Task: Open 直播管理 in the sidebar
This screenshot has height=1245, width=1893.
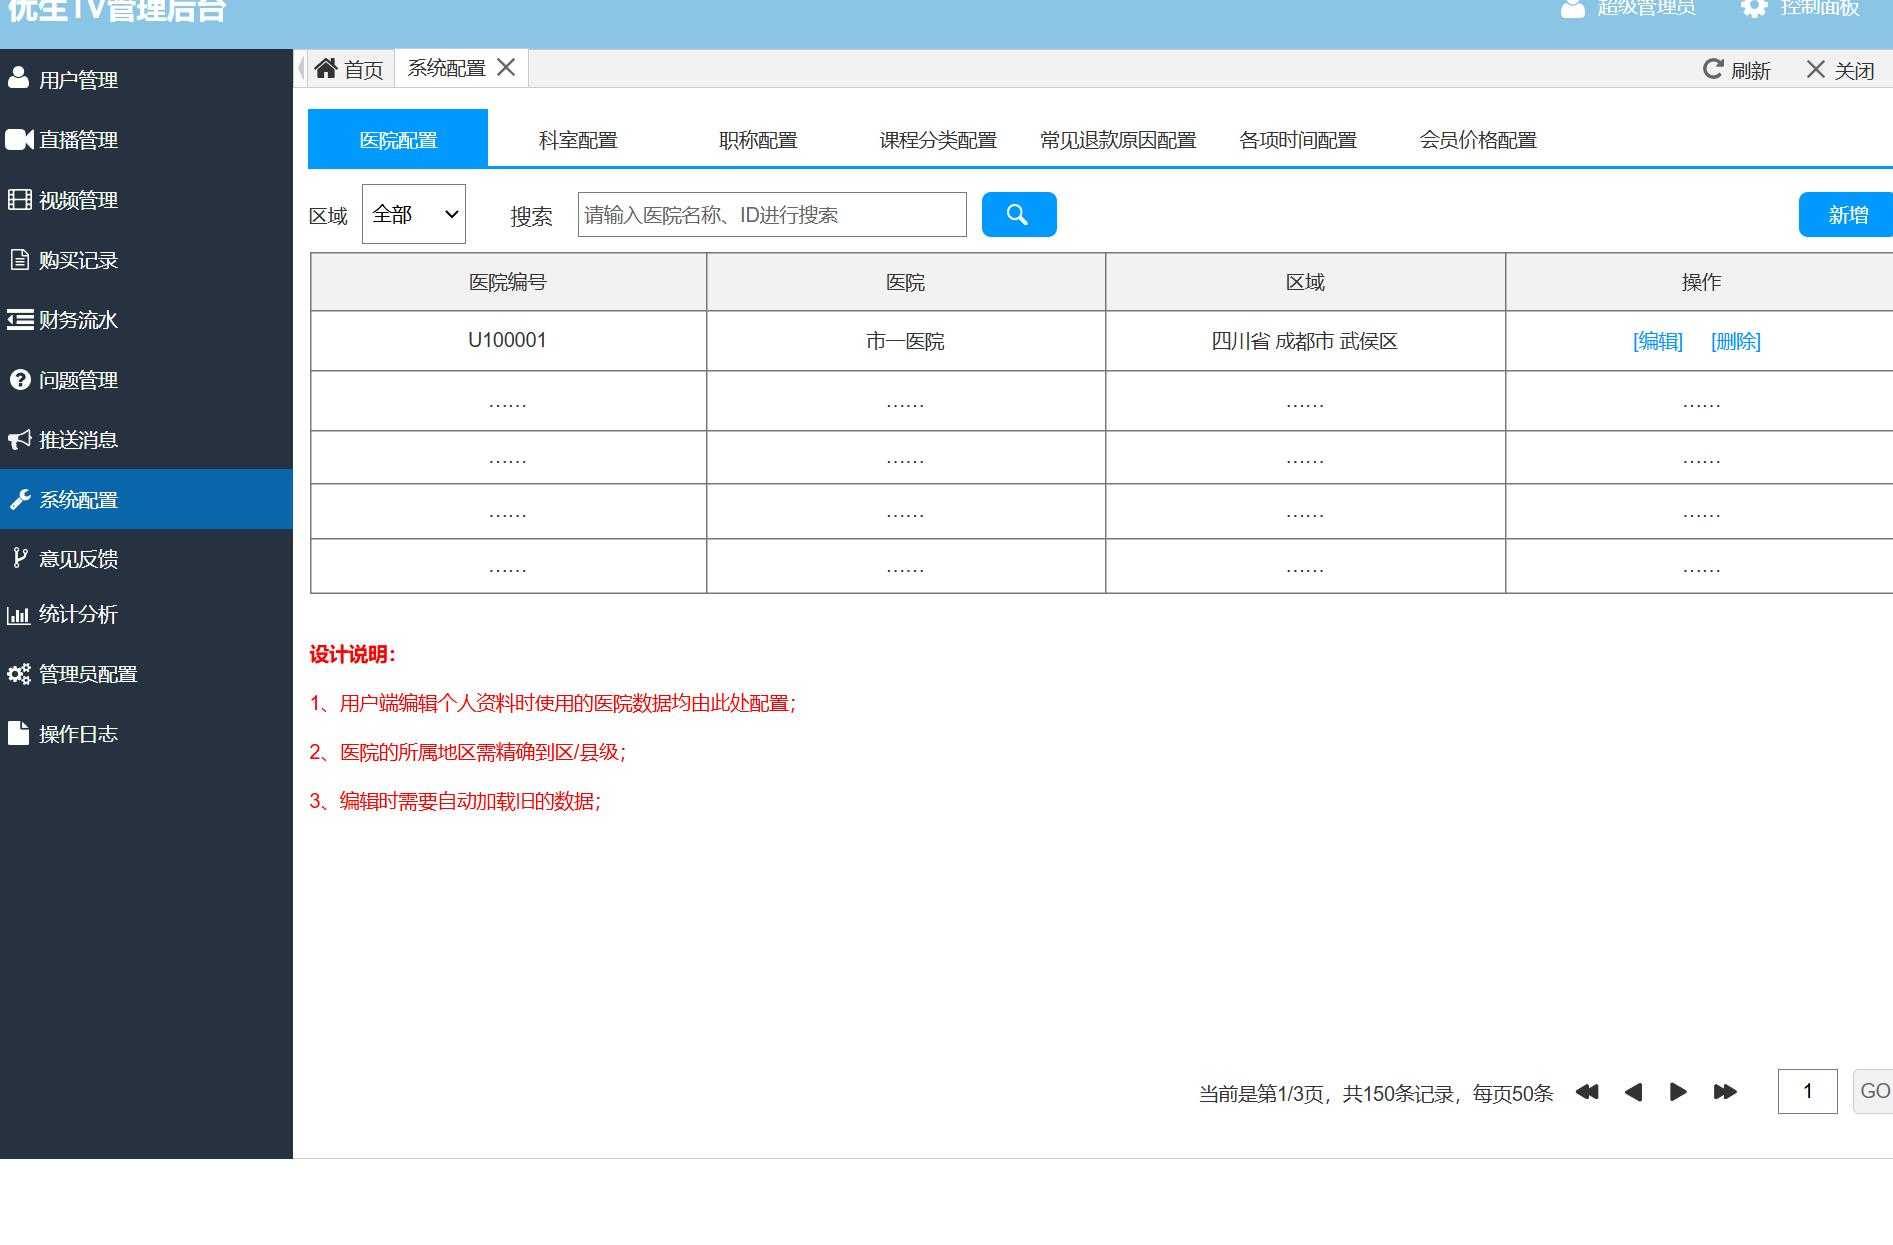Action: 78,140
